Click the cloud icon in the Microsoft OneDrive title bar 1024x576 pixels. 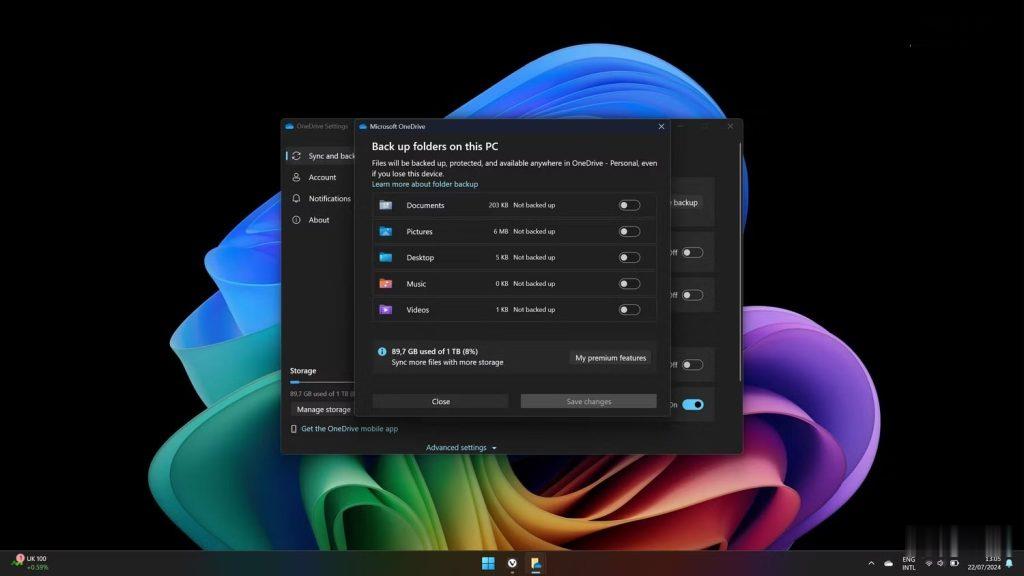tap(363, 127)
